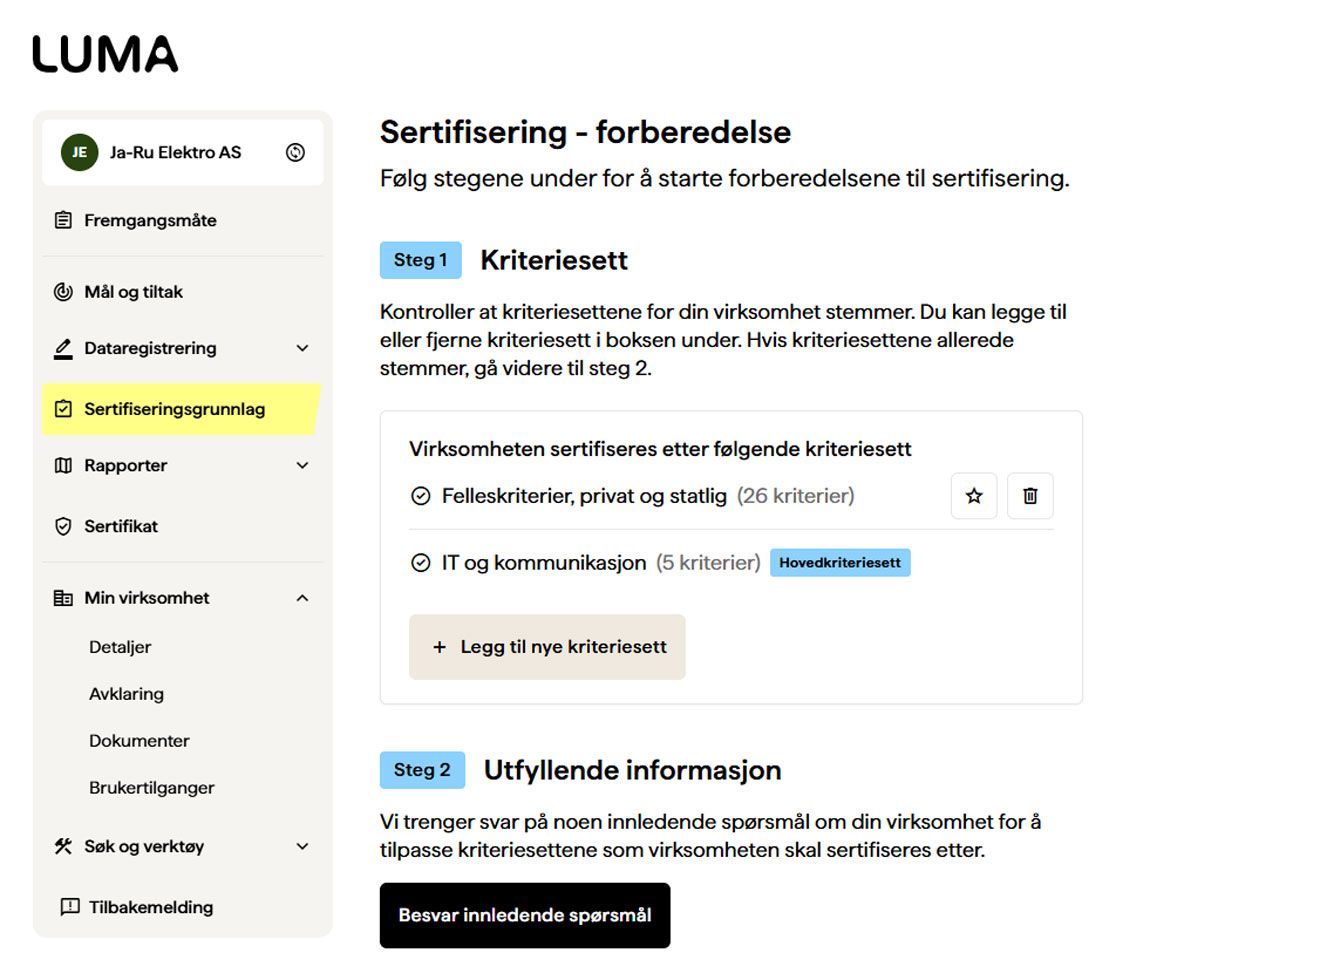The height and width of the screenshot is (980, 1320).
Task: Click the clock icon beside Ja-Ru Elektro AS
Action: pos(295,152)
